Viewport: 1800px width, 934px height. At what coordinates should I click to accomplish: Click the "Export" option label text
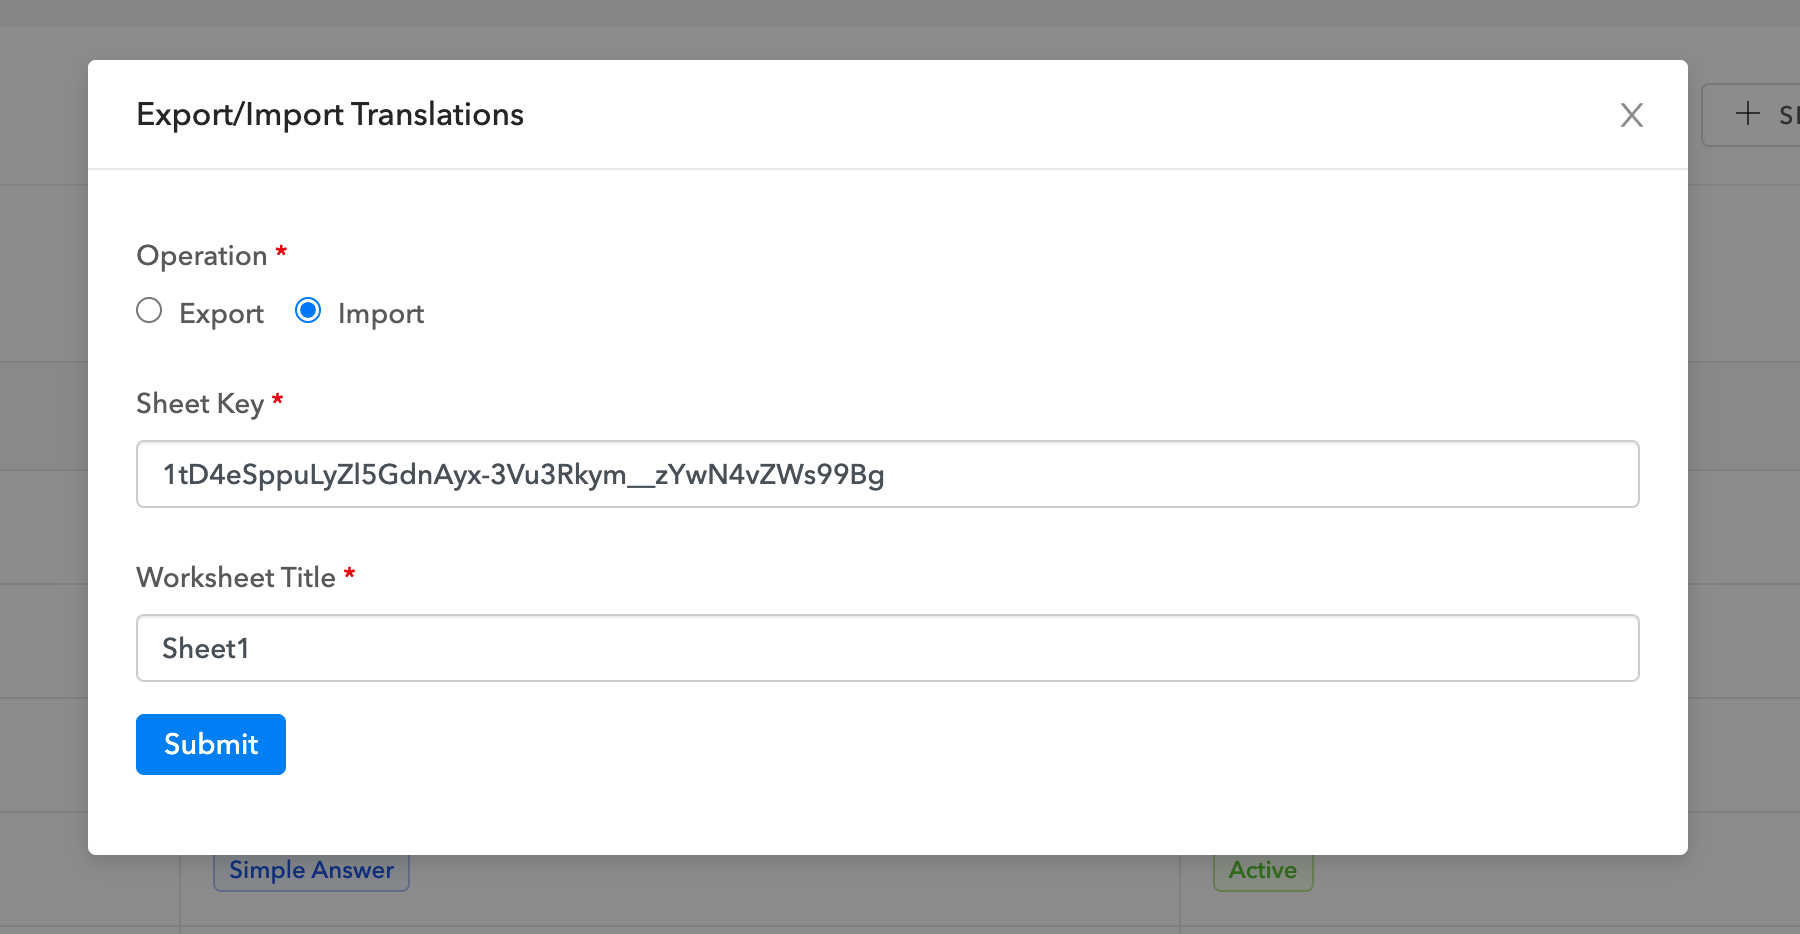pyautogui.click(x=221, y=314)
